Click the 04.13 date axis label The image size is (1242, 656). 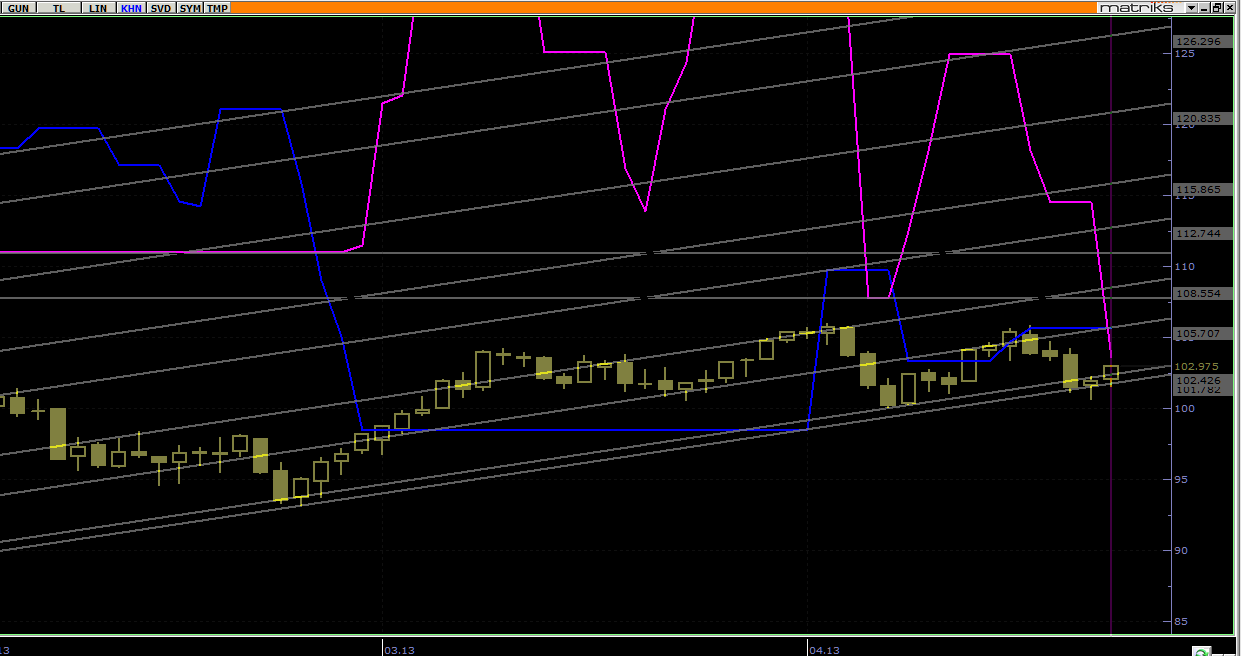click(x=824, y=650)
